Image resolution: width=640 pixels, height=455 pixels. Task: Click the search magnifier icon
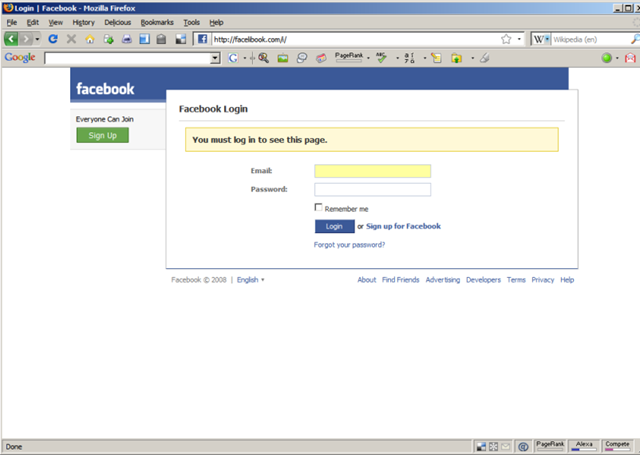(635, 39)
